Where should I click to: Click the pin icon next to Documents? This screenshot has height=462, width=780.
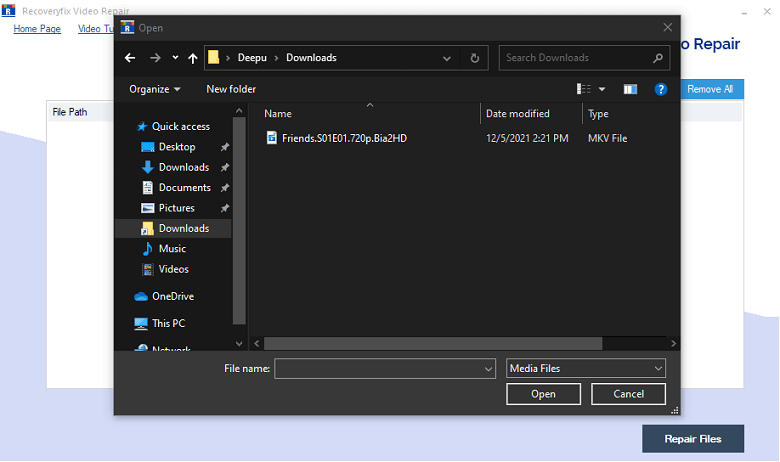pyautogui.click(x=225, y=187)
